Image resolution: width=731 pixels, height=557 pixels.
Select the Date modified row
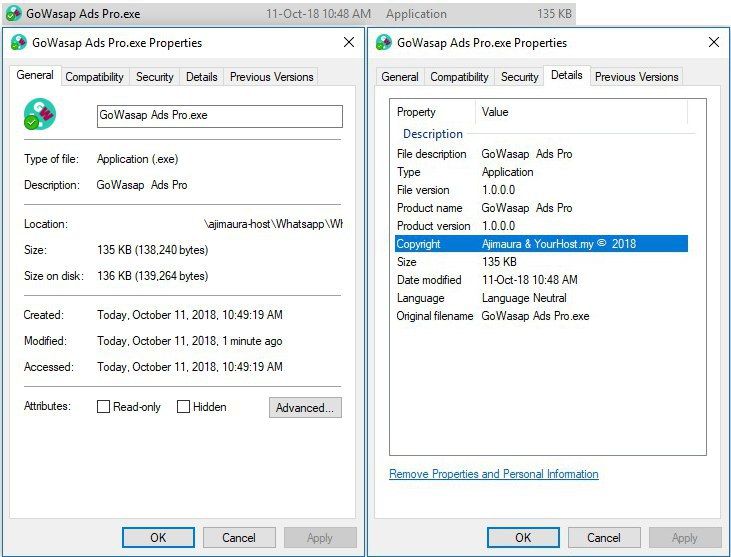(x=541, y=280)
